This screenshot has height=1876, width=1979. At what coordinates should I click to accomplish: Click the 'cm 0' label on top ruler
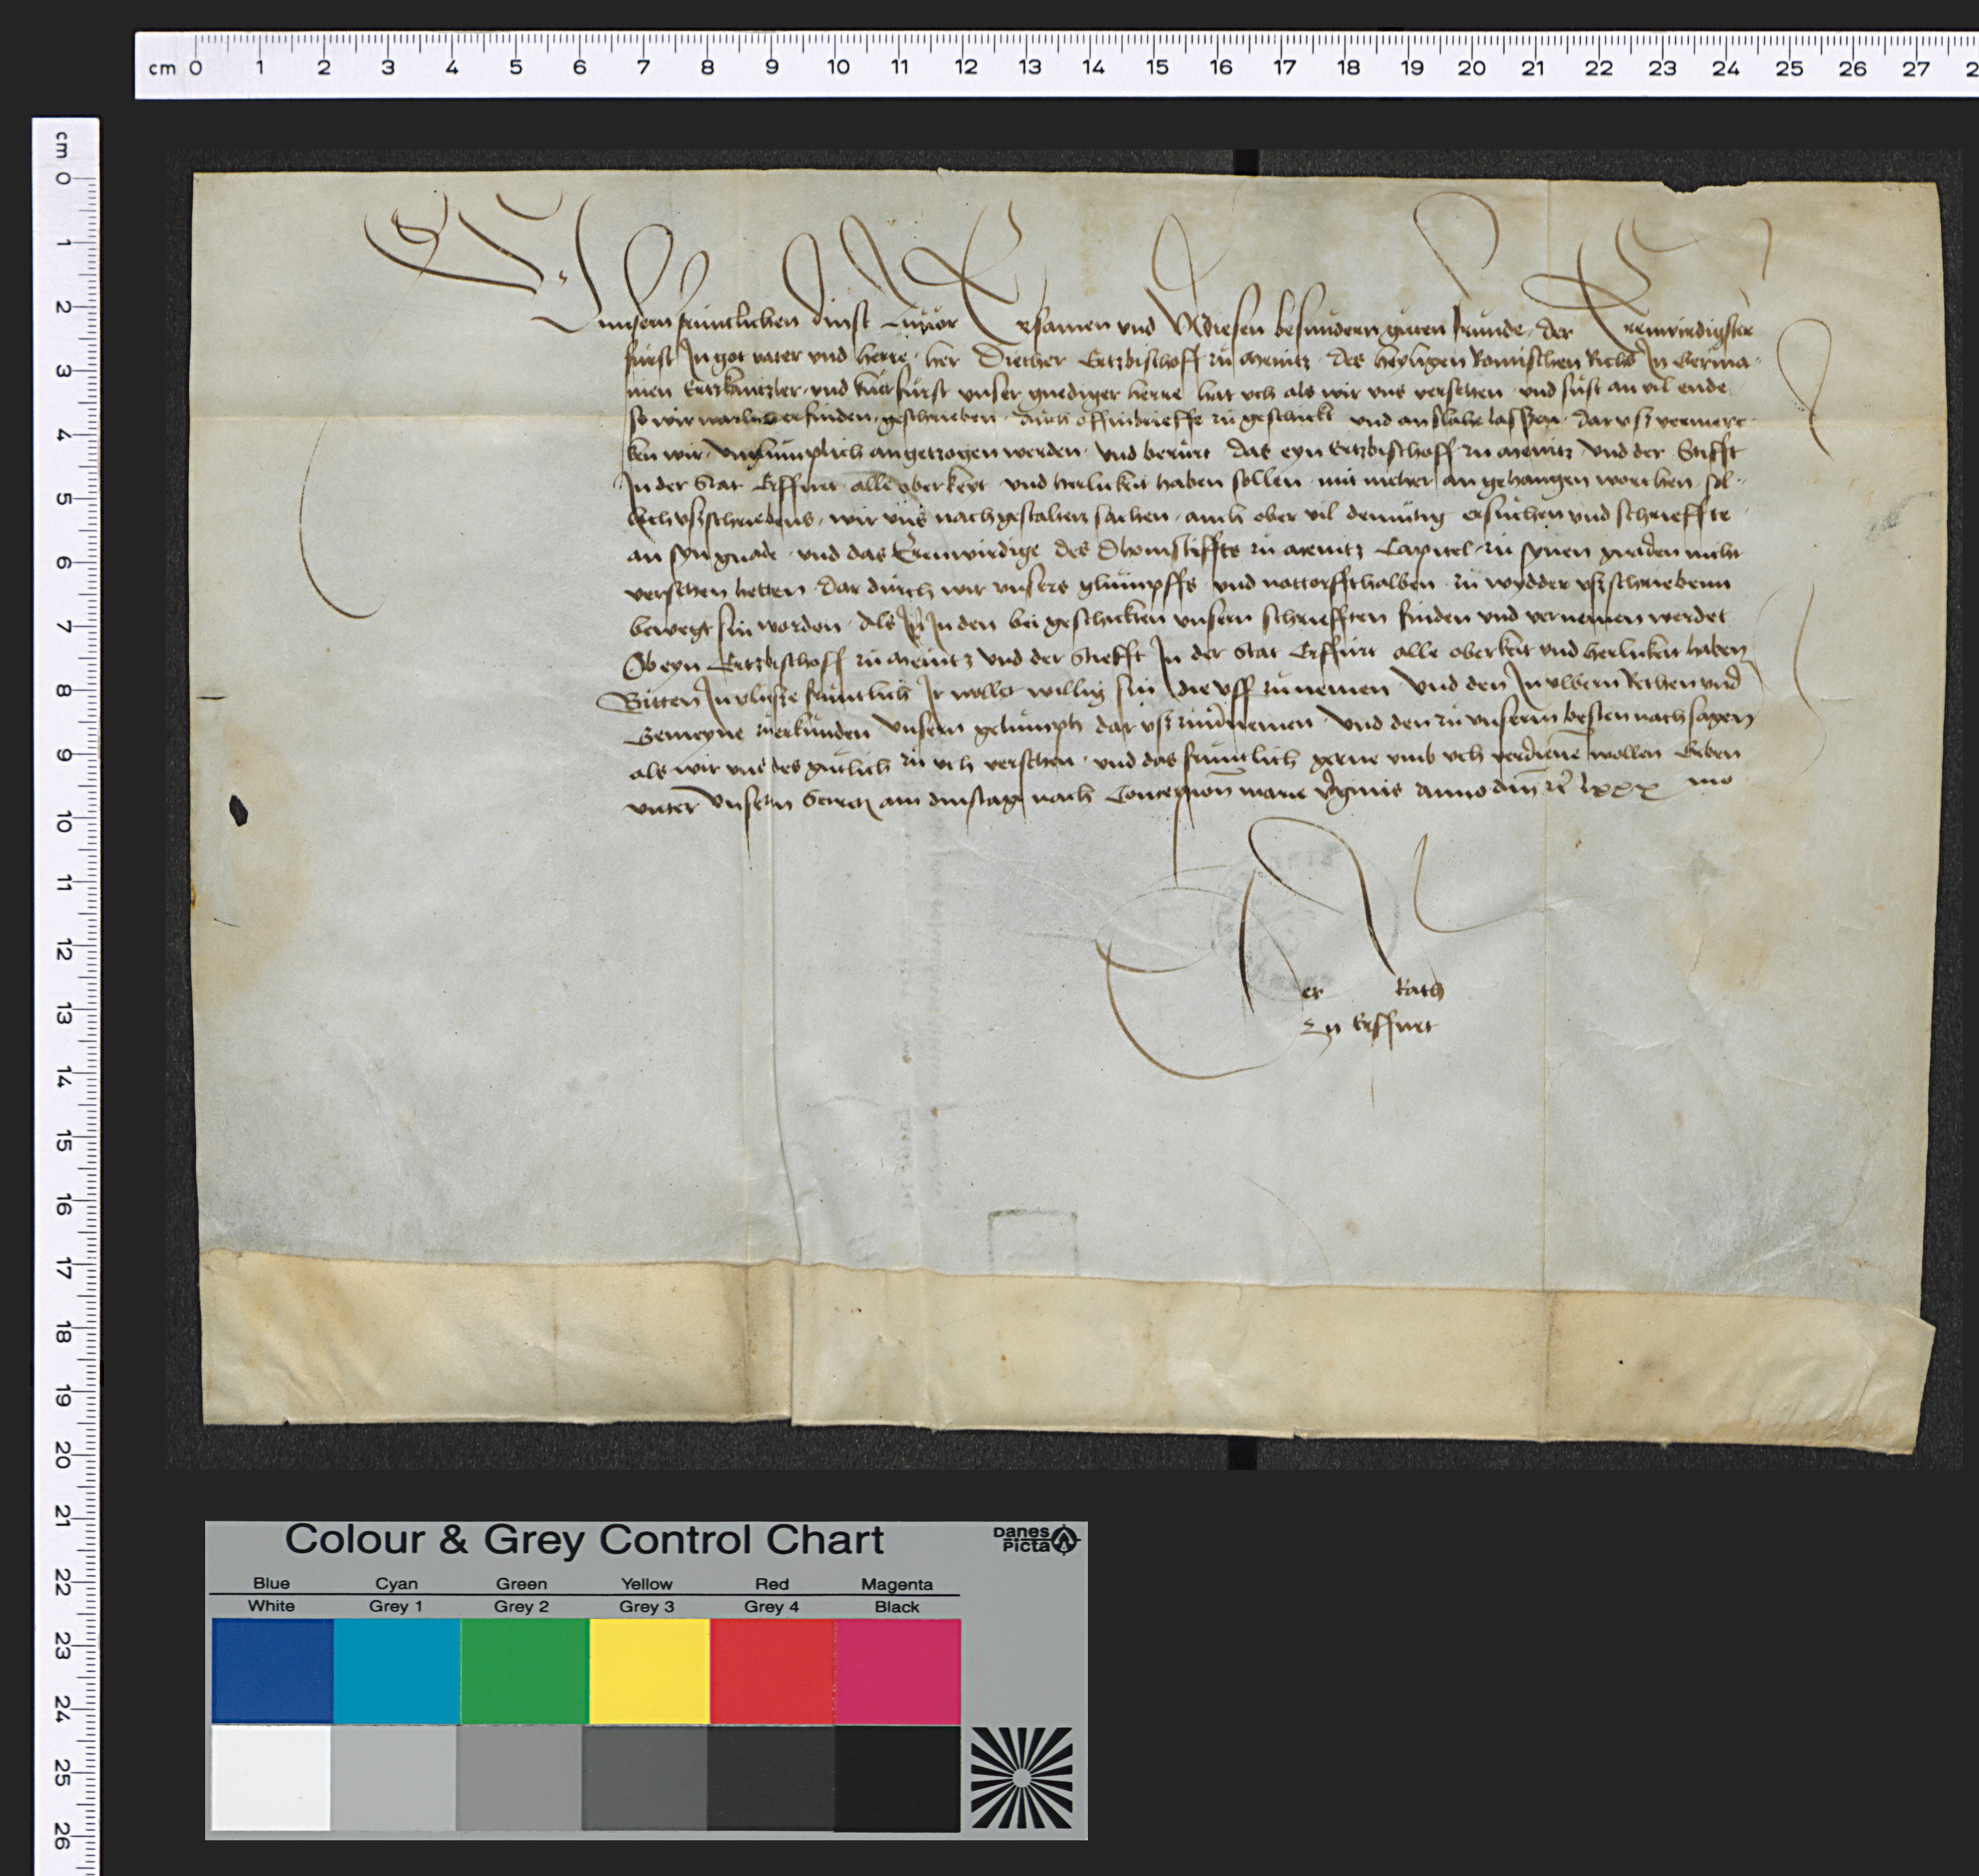[x=175, y=68]
